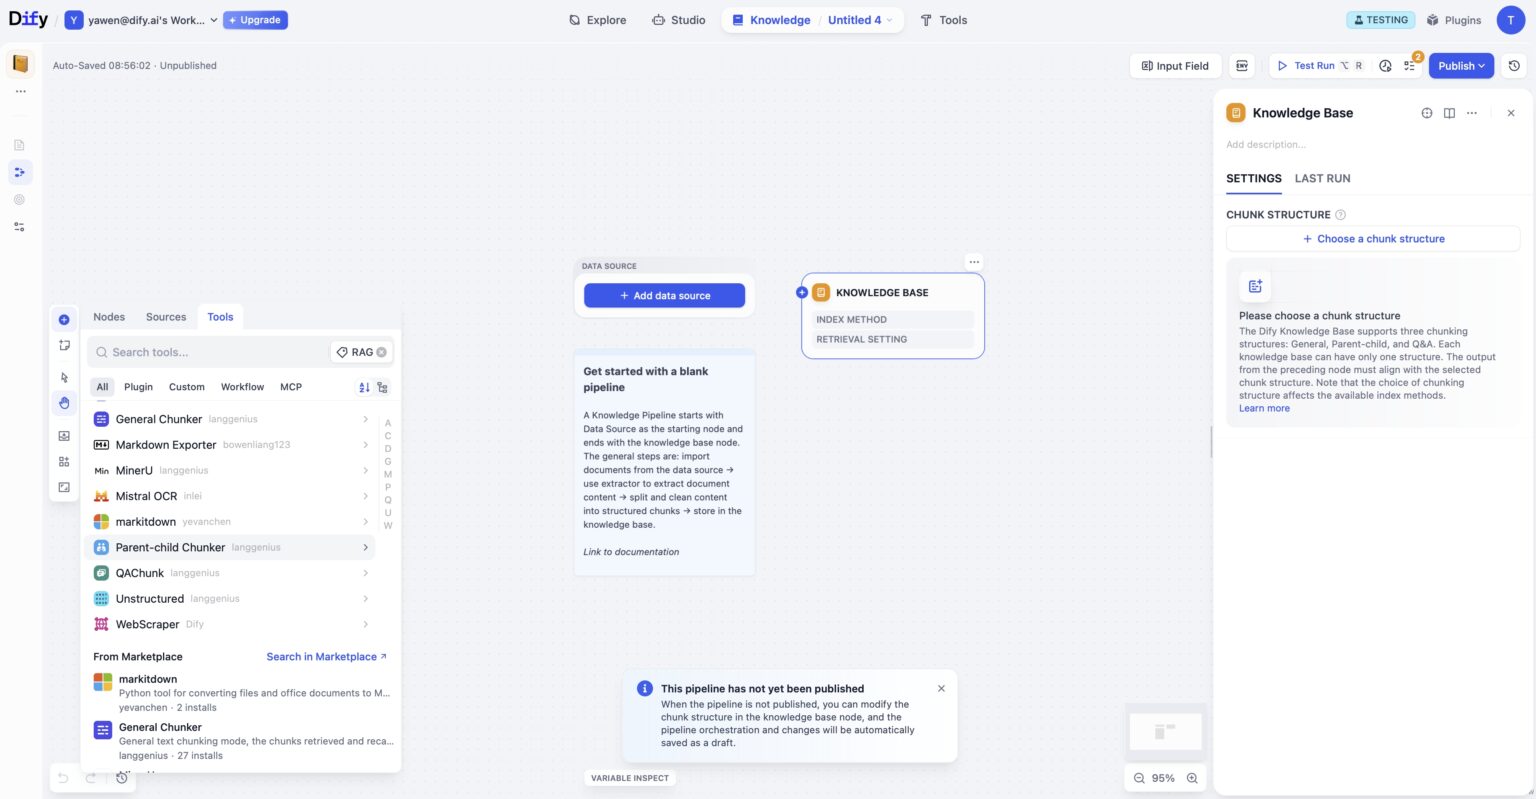Image resolution: width=1536 pixels, height=799 pixels.
Task: Click the add note icon in canvas toolbar
Action: pos(64,344)
